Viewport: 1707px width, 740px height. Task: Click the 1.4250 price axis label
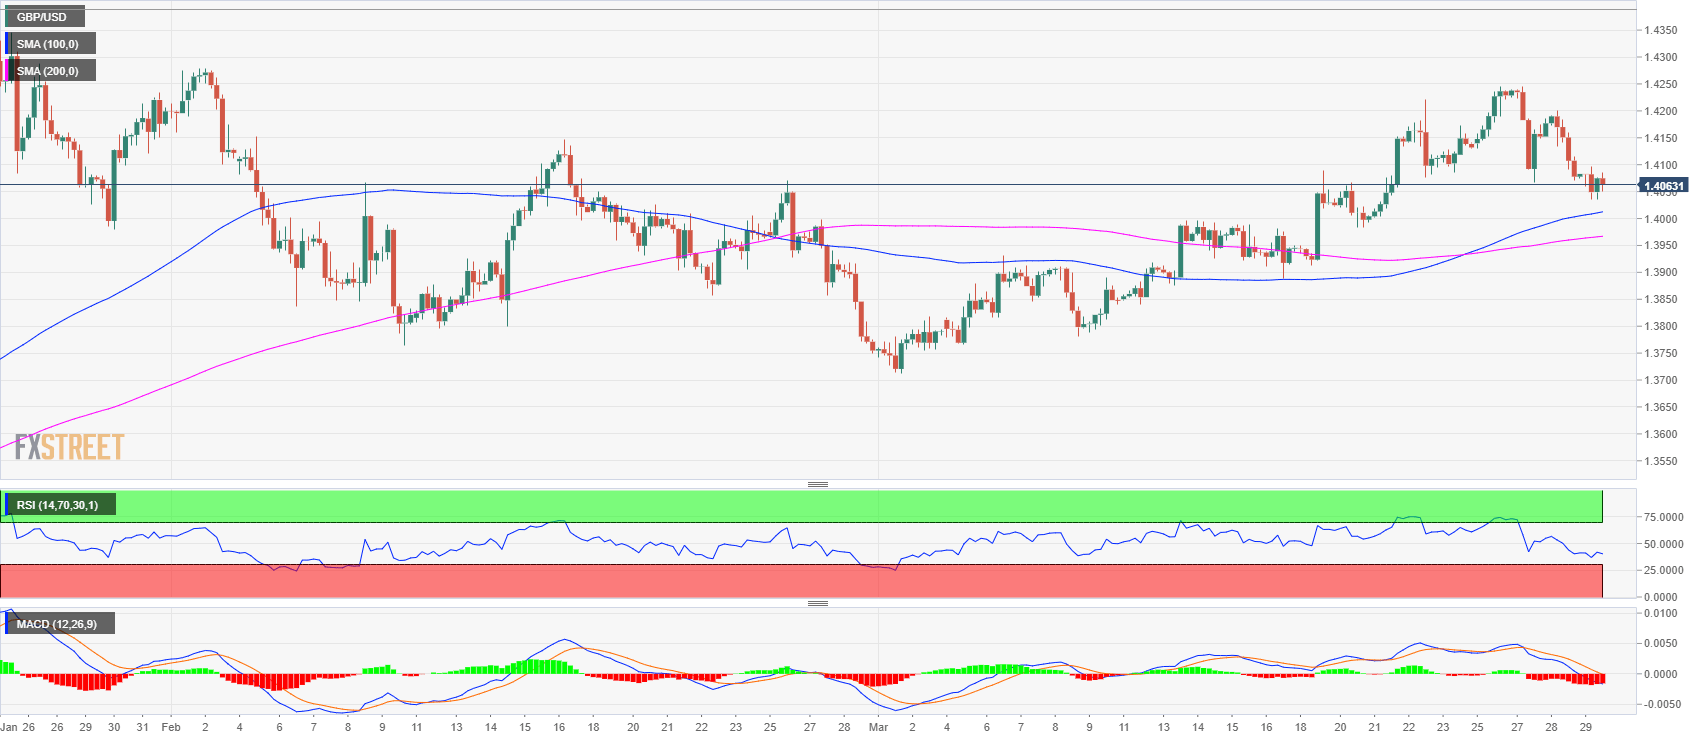(1661, 85)
